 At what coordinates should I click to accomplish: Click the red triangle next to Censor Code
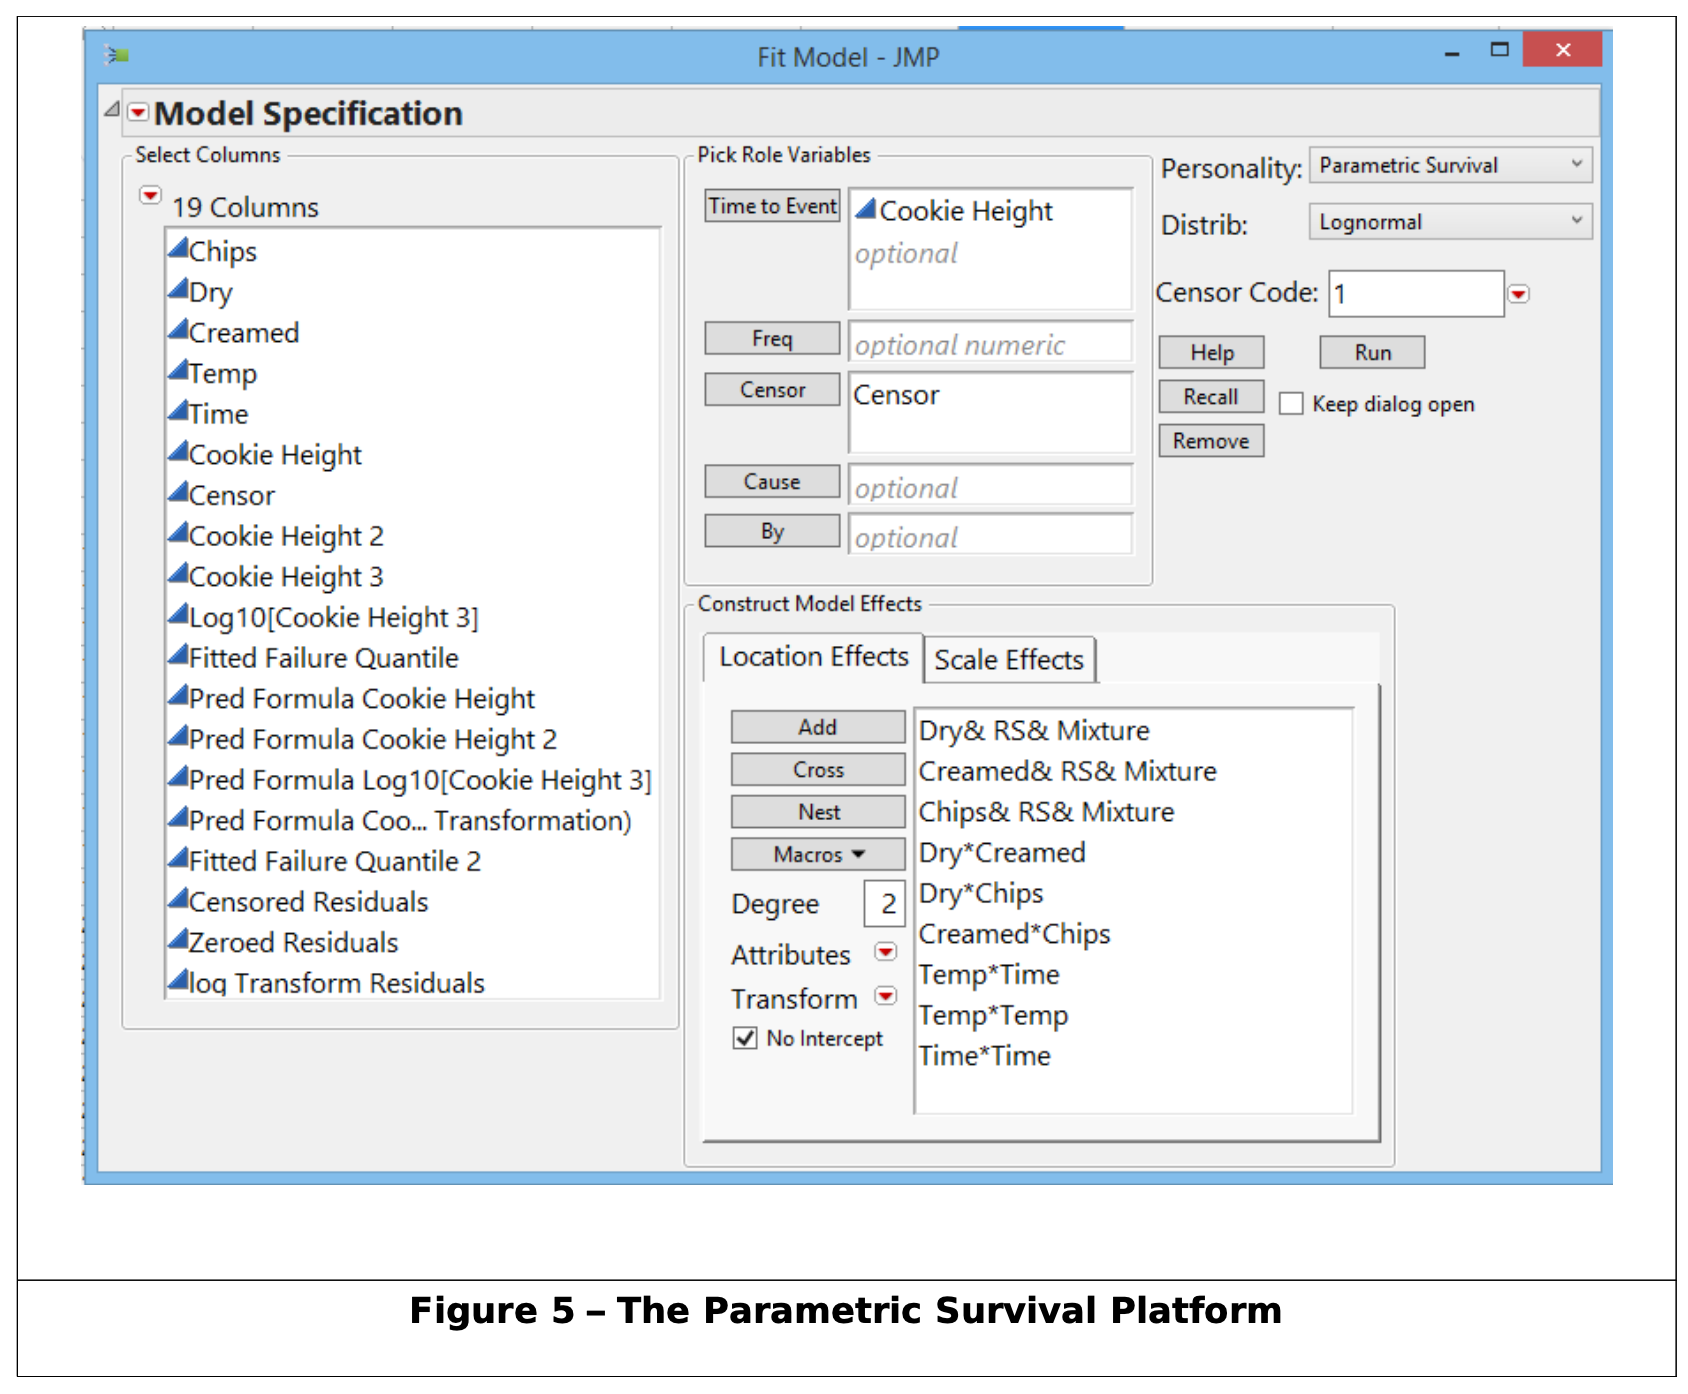[1518, 294]
